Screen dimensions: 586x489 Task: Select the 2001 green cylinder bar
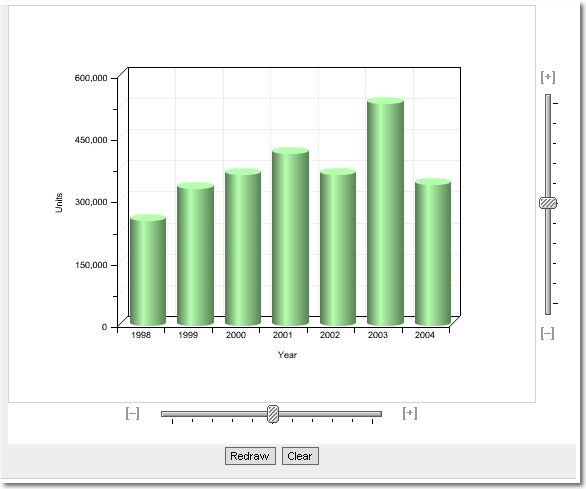[x=290, y=236]
